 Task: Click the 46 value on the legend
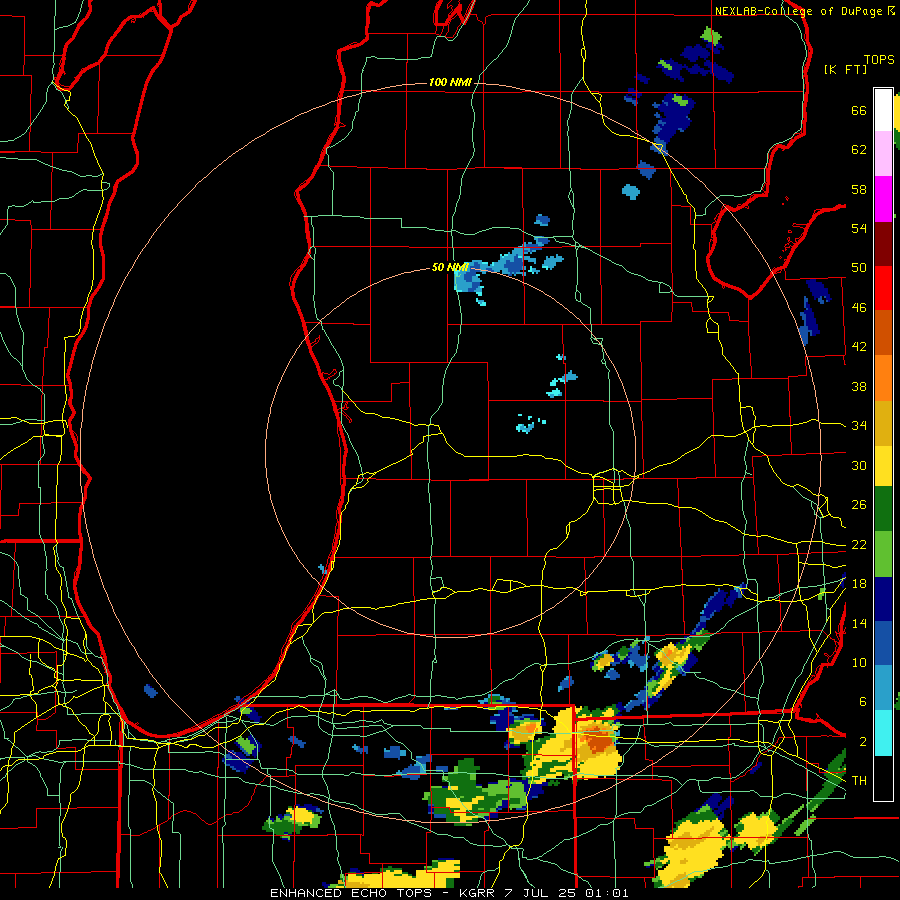click(859, 308)
